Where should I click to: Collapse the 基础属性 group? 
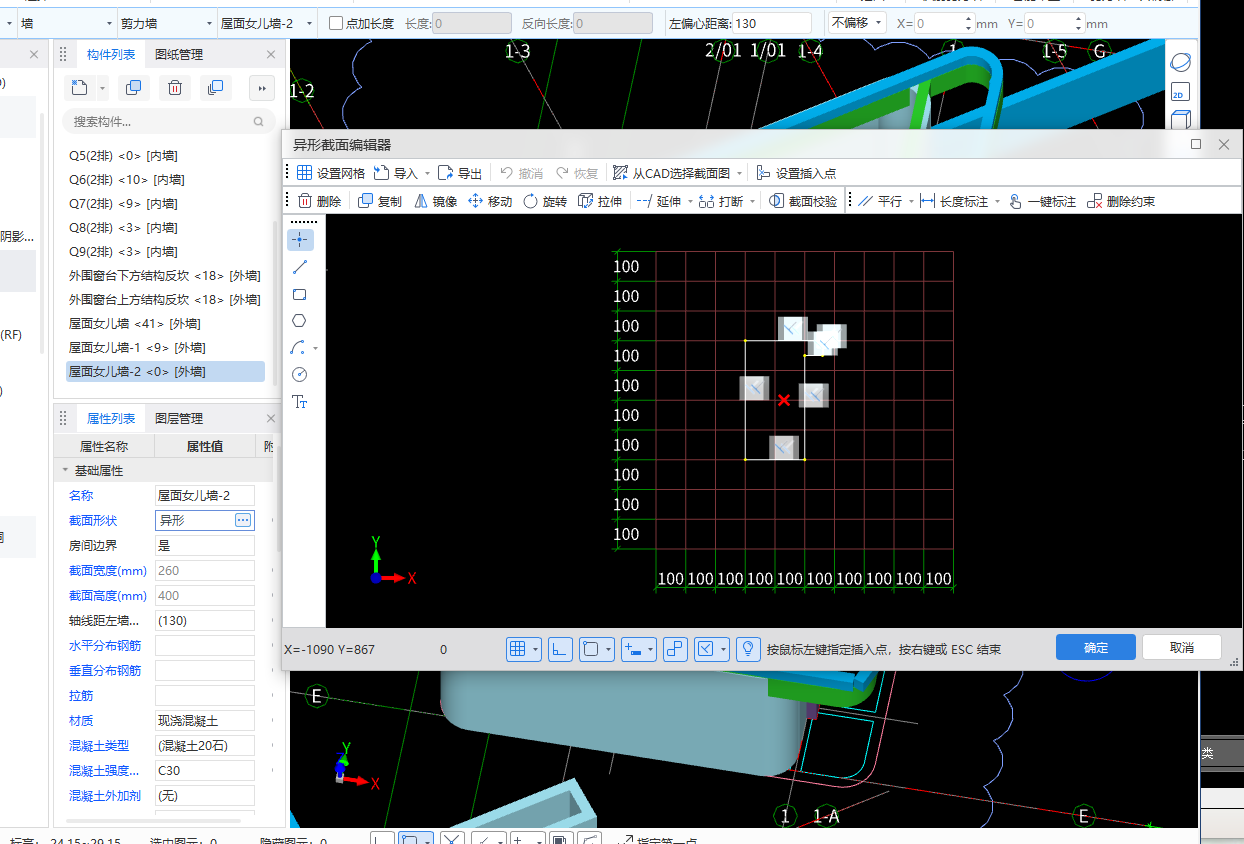coord(66,470)
